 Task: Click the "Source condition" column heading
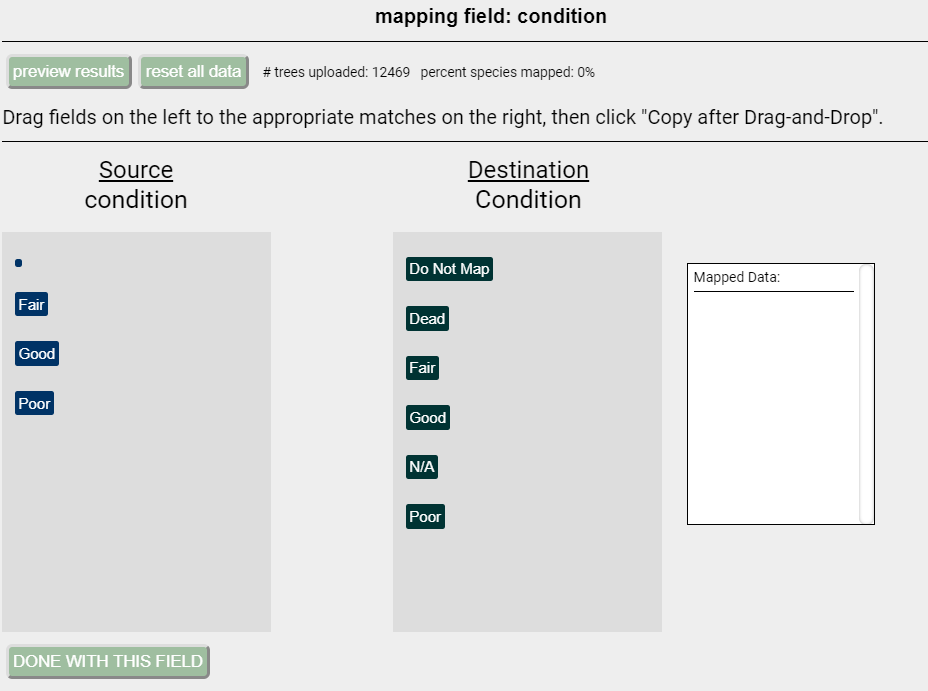pyautogui.click(x=135, y=185)
